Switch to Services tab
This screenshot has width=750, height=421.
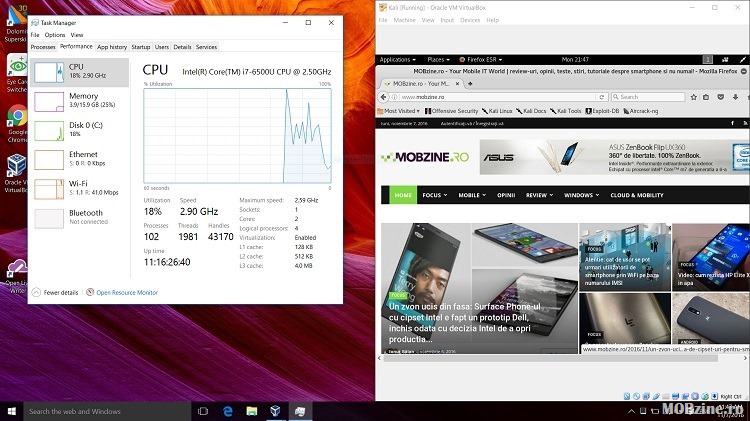(x=207, y=47)
